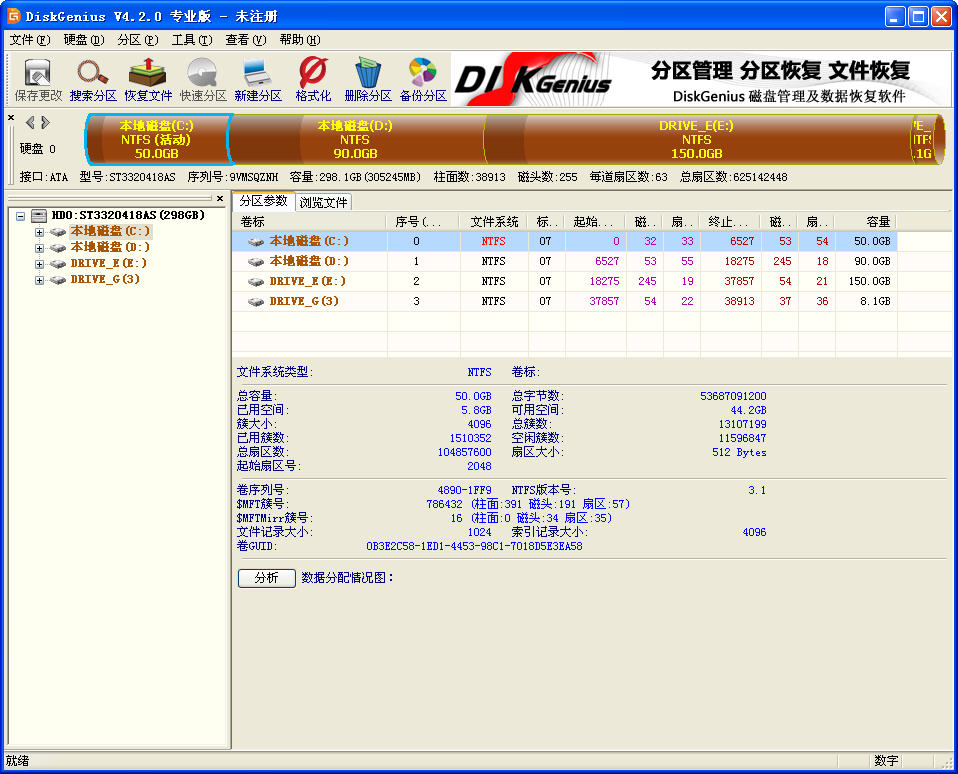Expand the DRIVE_E(E:) tree node
958x774 pixels.
(x=40, y=264)
